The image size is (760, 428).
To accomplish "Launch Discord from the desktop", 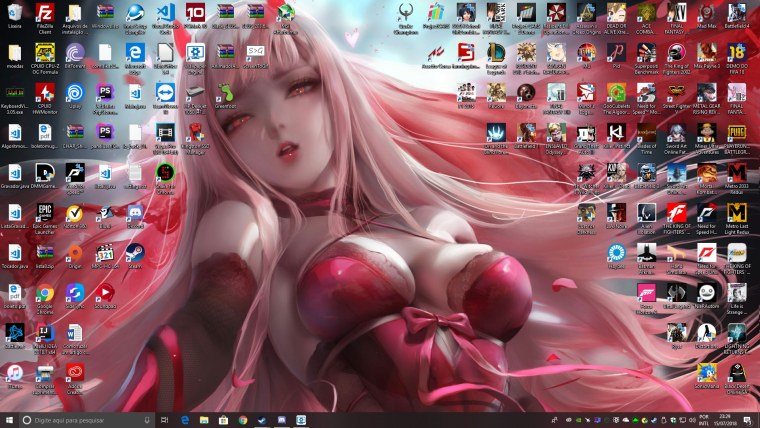I will tap(135, 213).
